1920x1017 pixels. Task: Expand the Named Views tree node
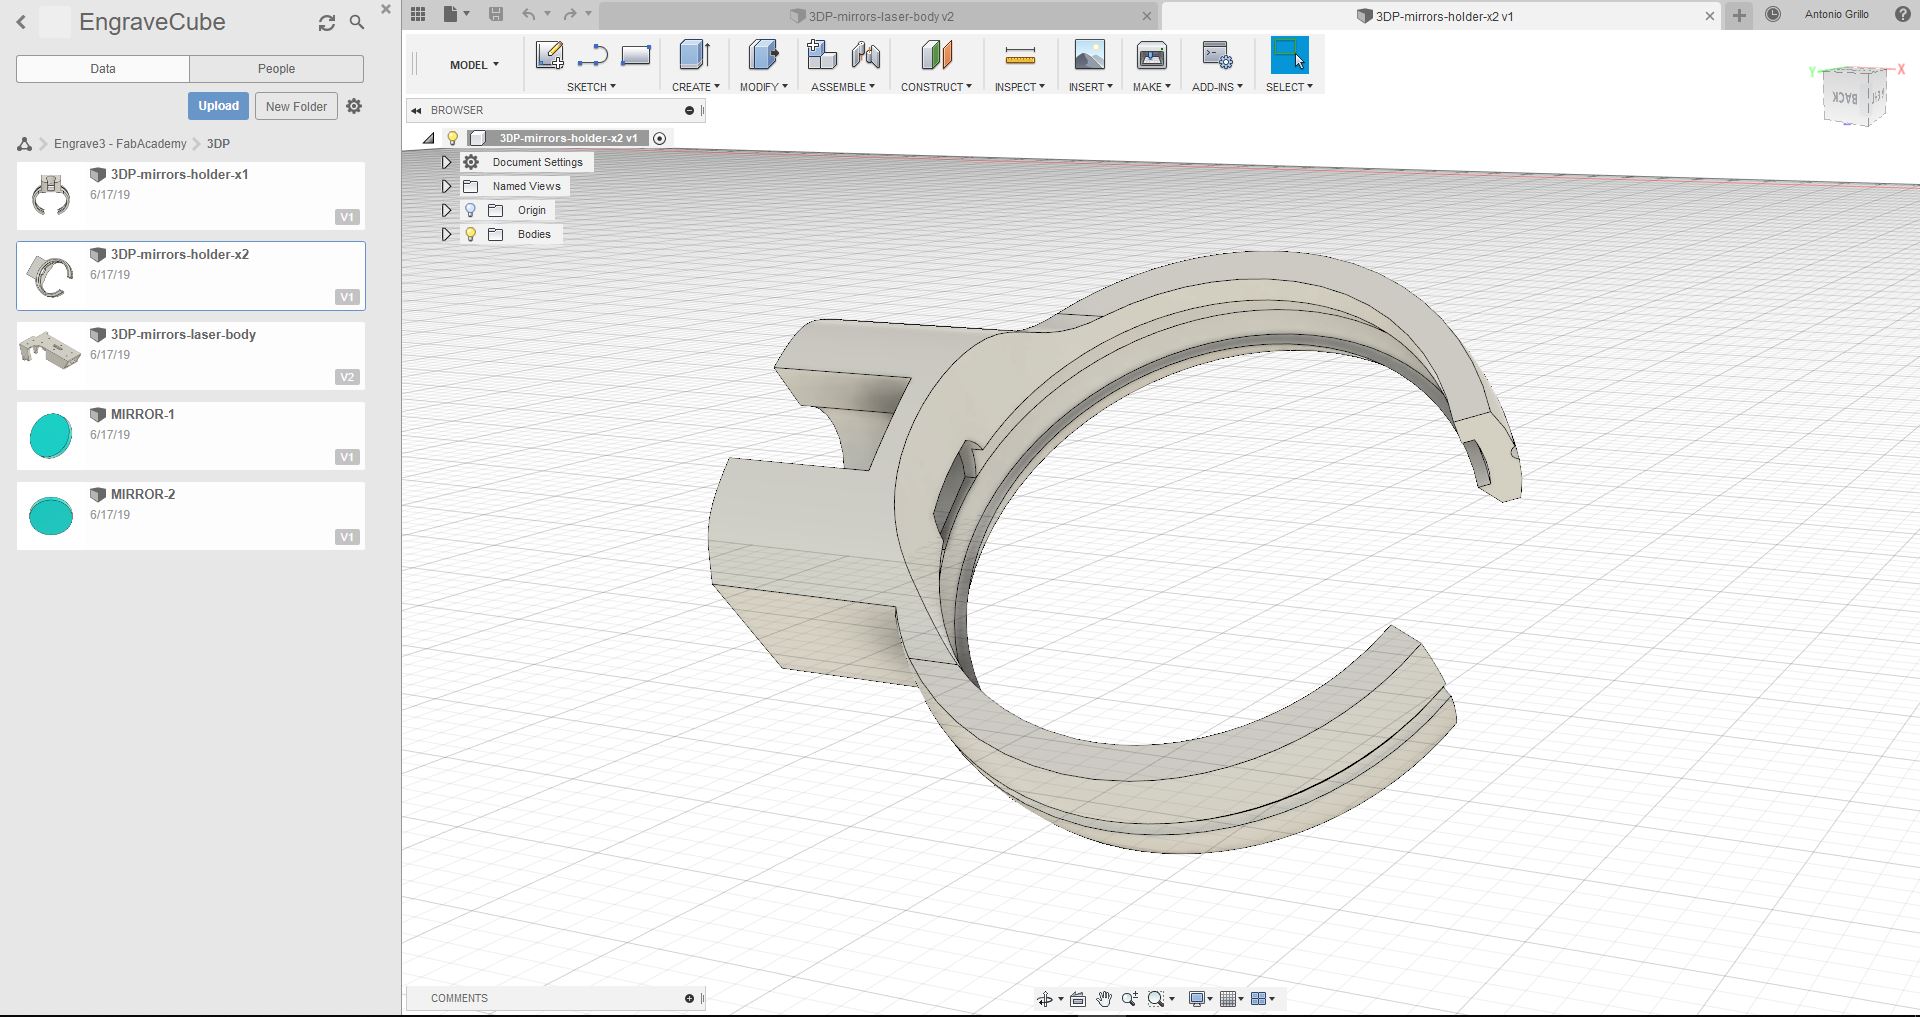point(447,186)
